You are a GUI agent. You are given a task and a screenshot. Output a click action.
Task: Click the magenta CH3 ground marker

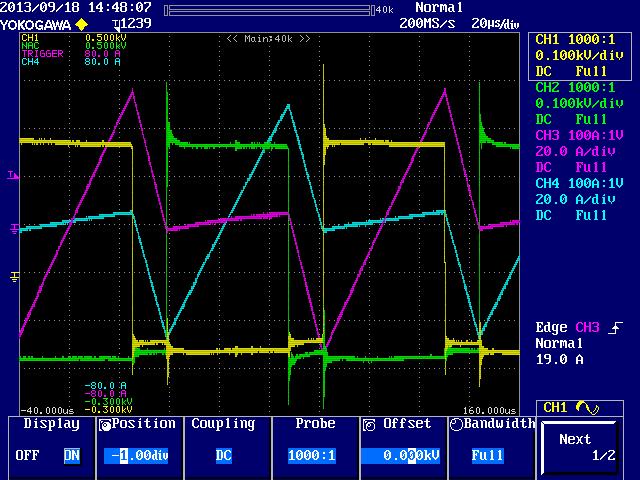(x=14, y=229)
